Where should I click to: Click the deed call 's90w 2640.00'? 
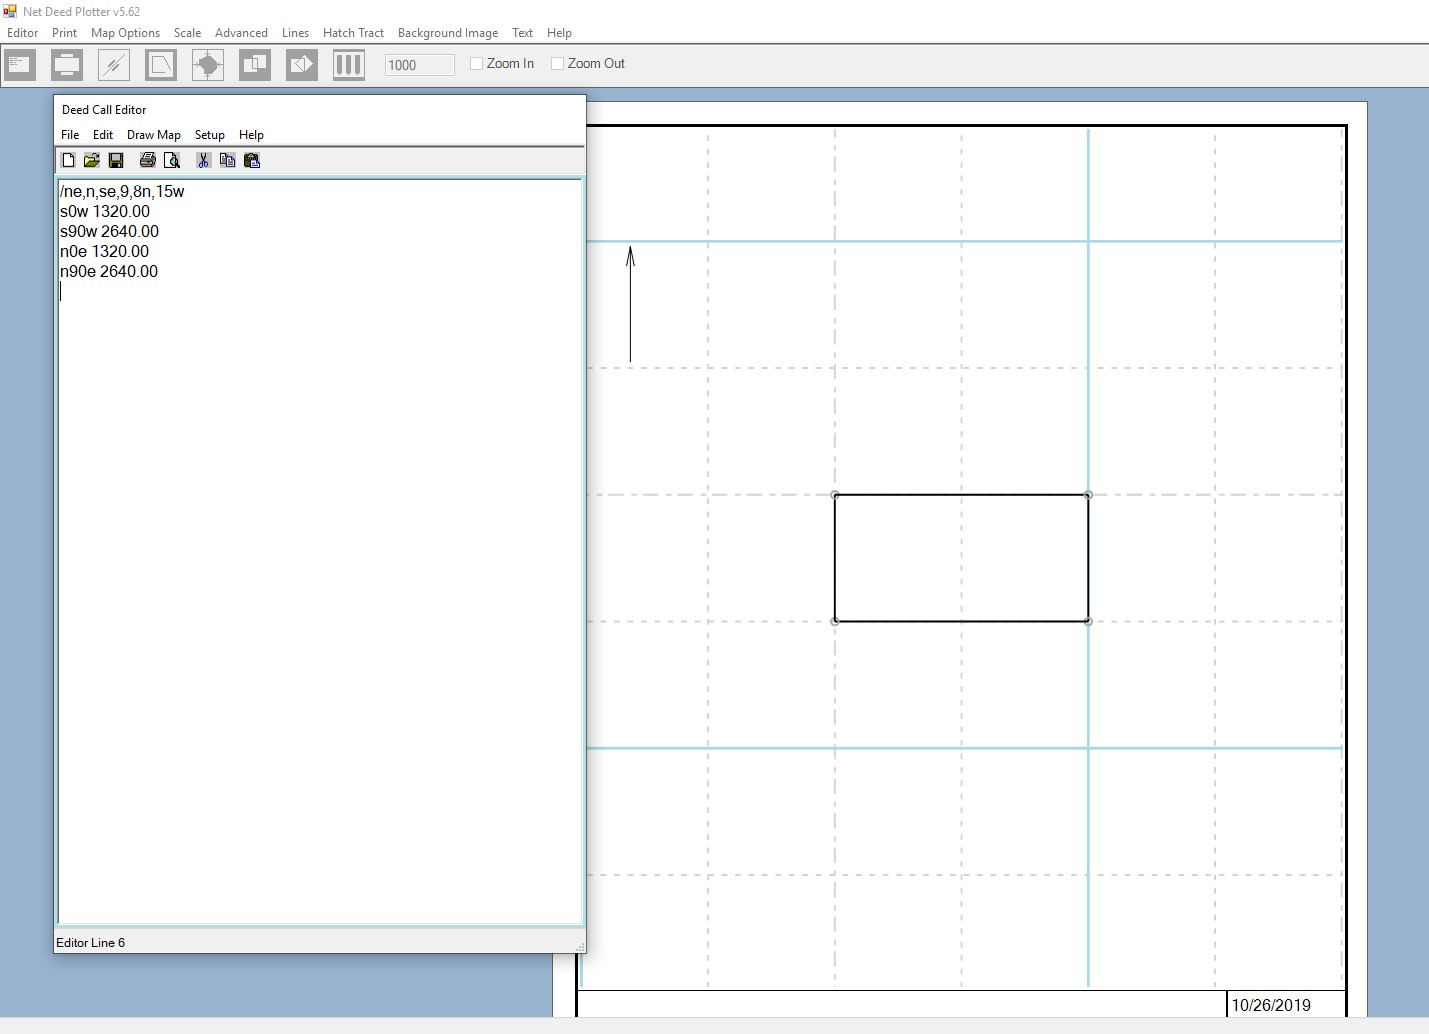coord(109,231)
